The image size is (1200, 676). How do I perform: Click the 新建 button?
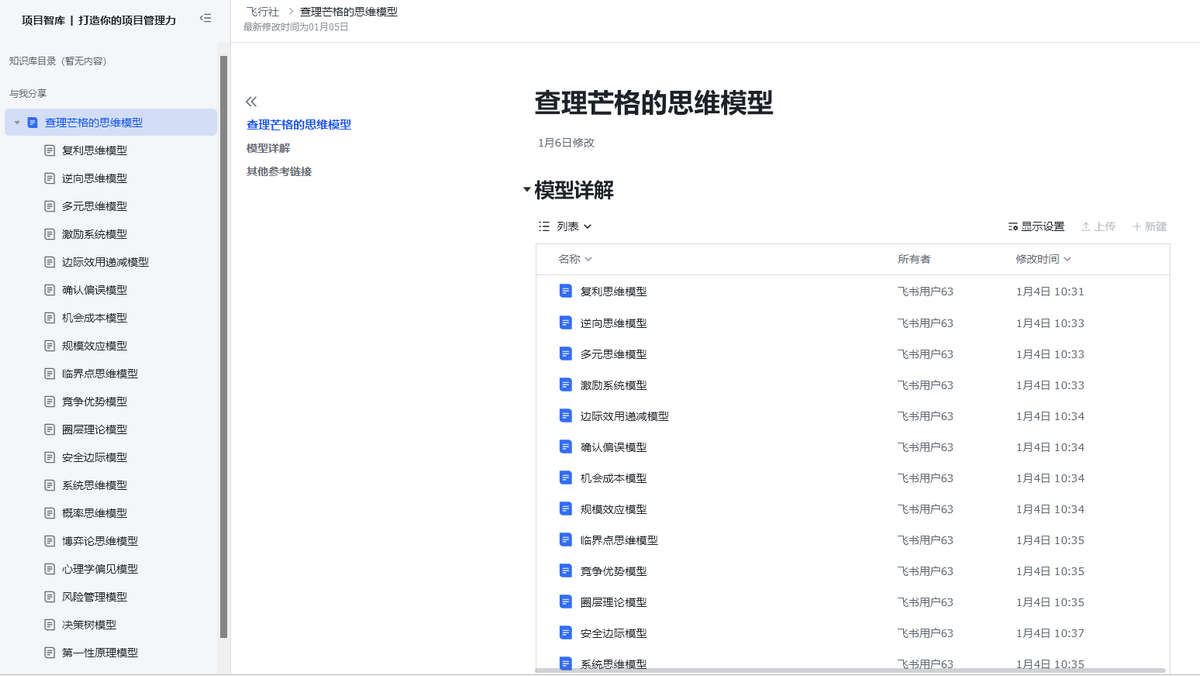point(1149,227)
